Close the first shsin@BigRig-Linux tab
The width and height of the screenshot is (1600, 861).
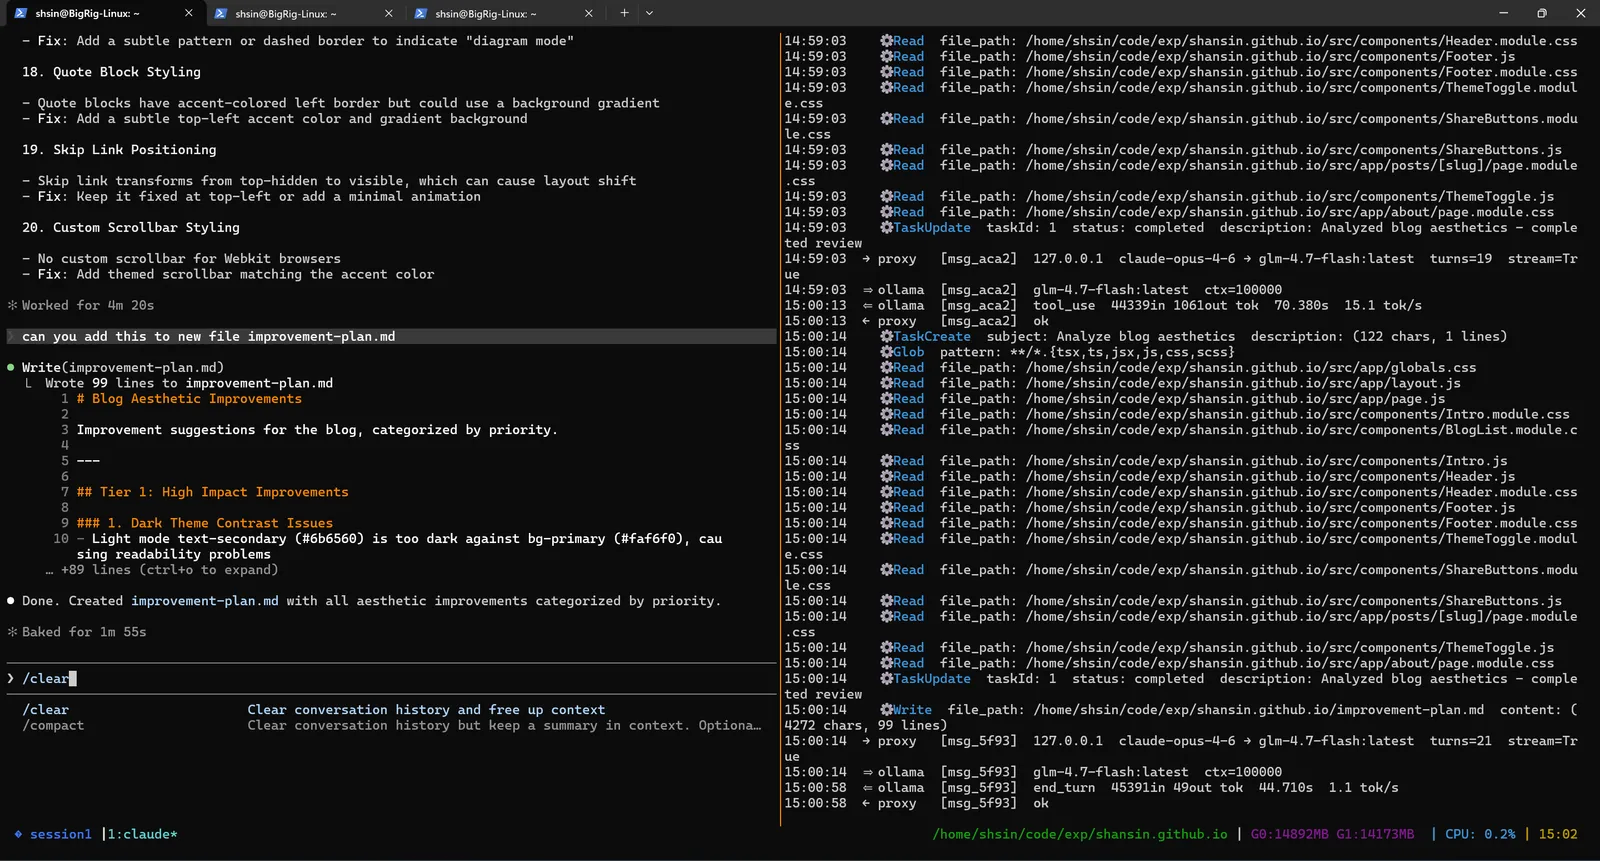click(x=189, y=13)
